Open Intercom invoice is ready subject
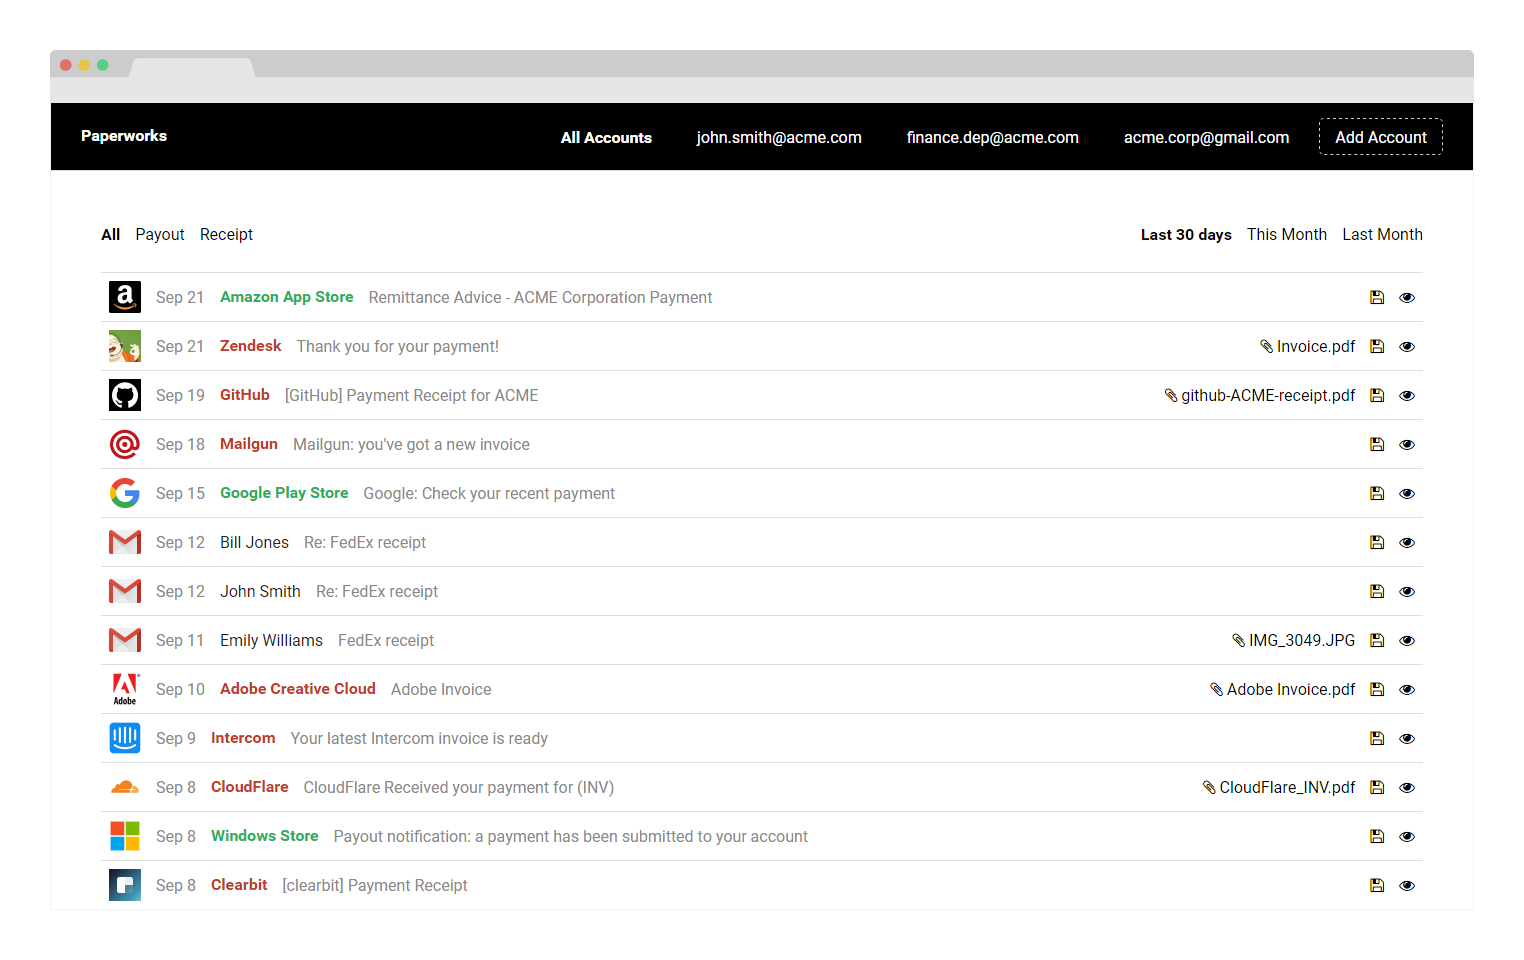 point(419,738)
